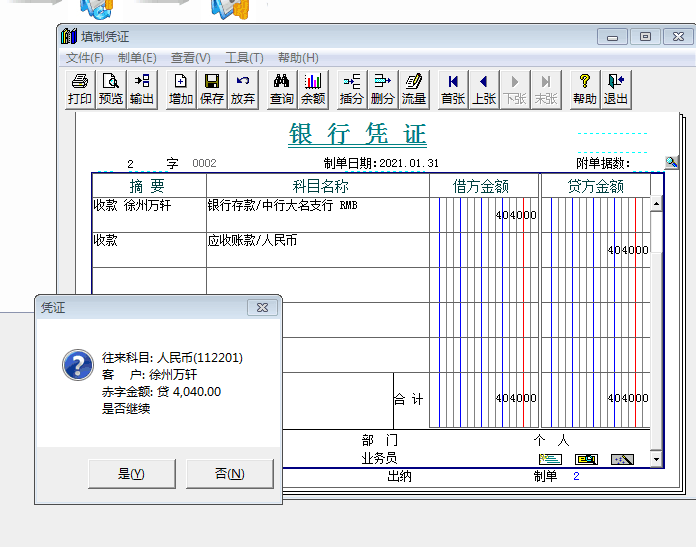The width and height of the screenshot is (696, 547).
Task: Click voucher table scrollbar down arrow
Action: (656, 460)
